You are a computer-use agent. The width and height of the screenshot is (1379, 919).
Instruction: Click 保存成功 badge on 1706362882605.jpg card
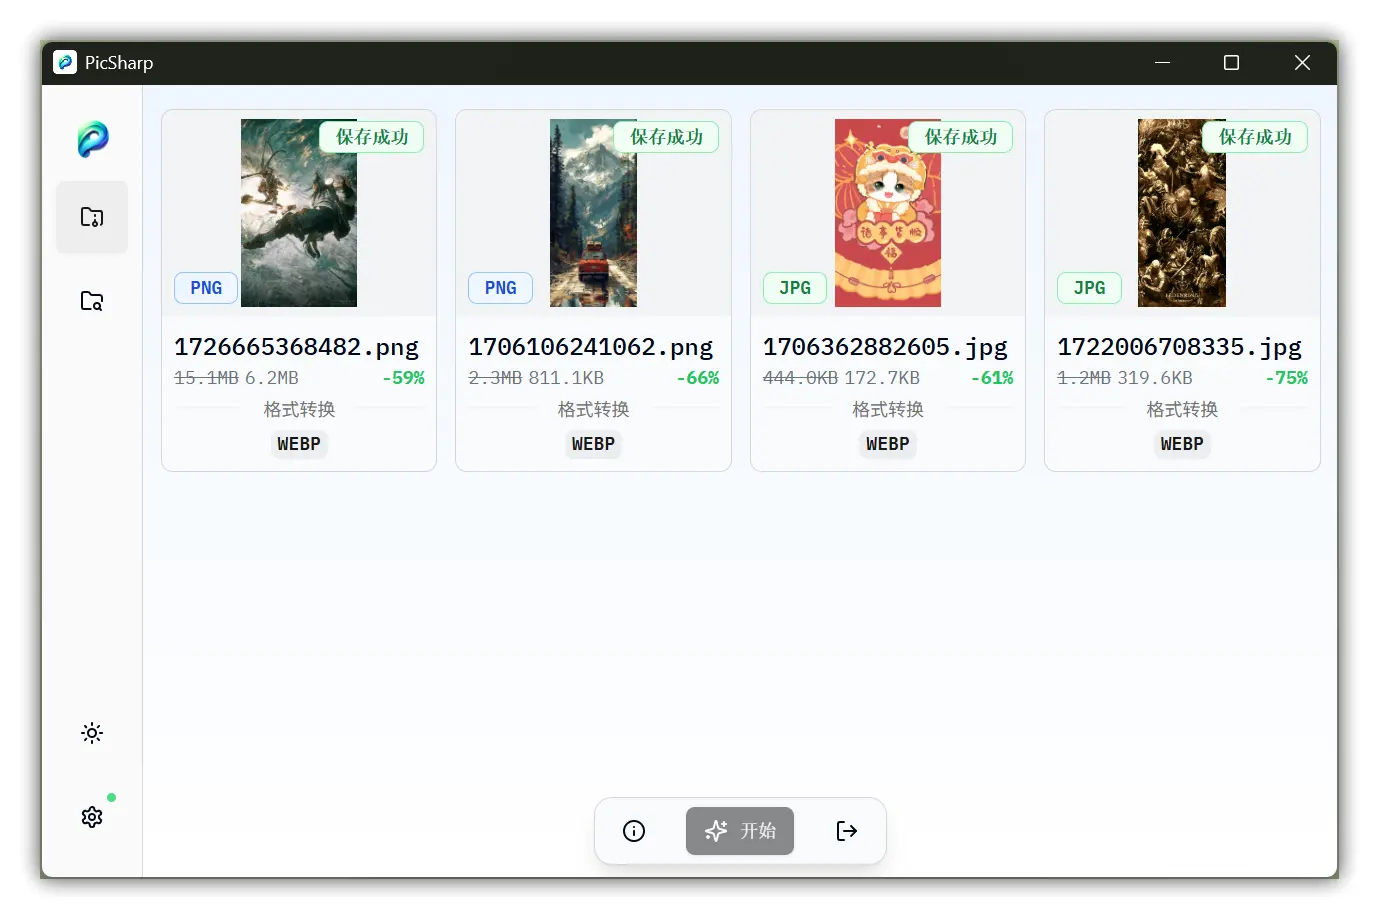[x=961, y=137]
